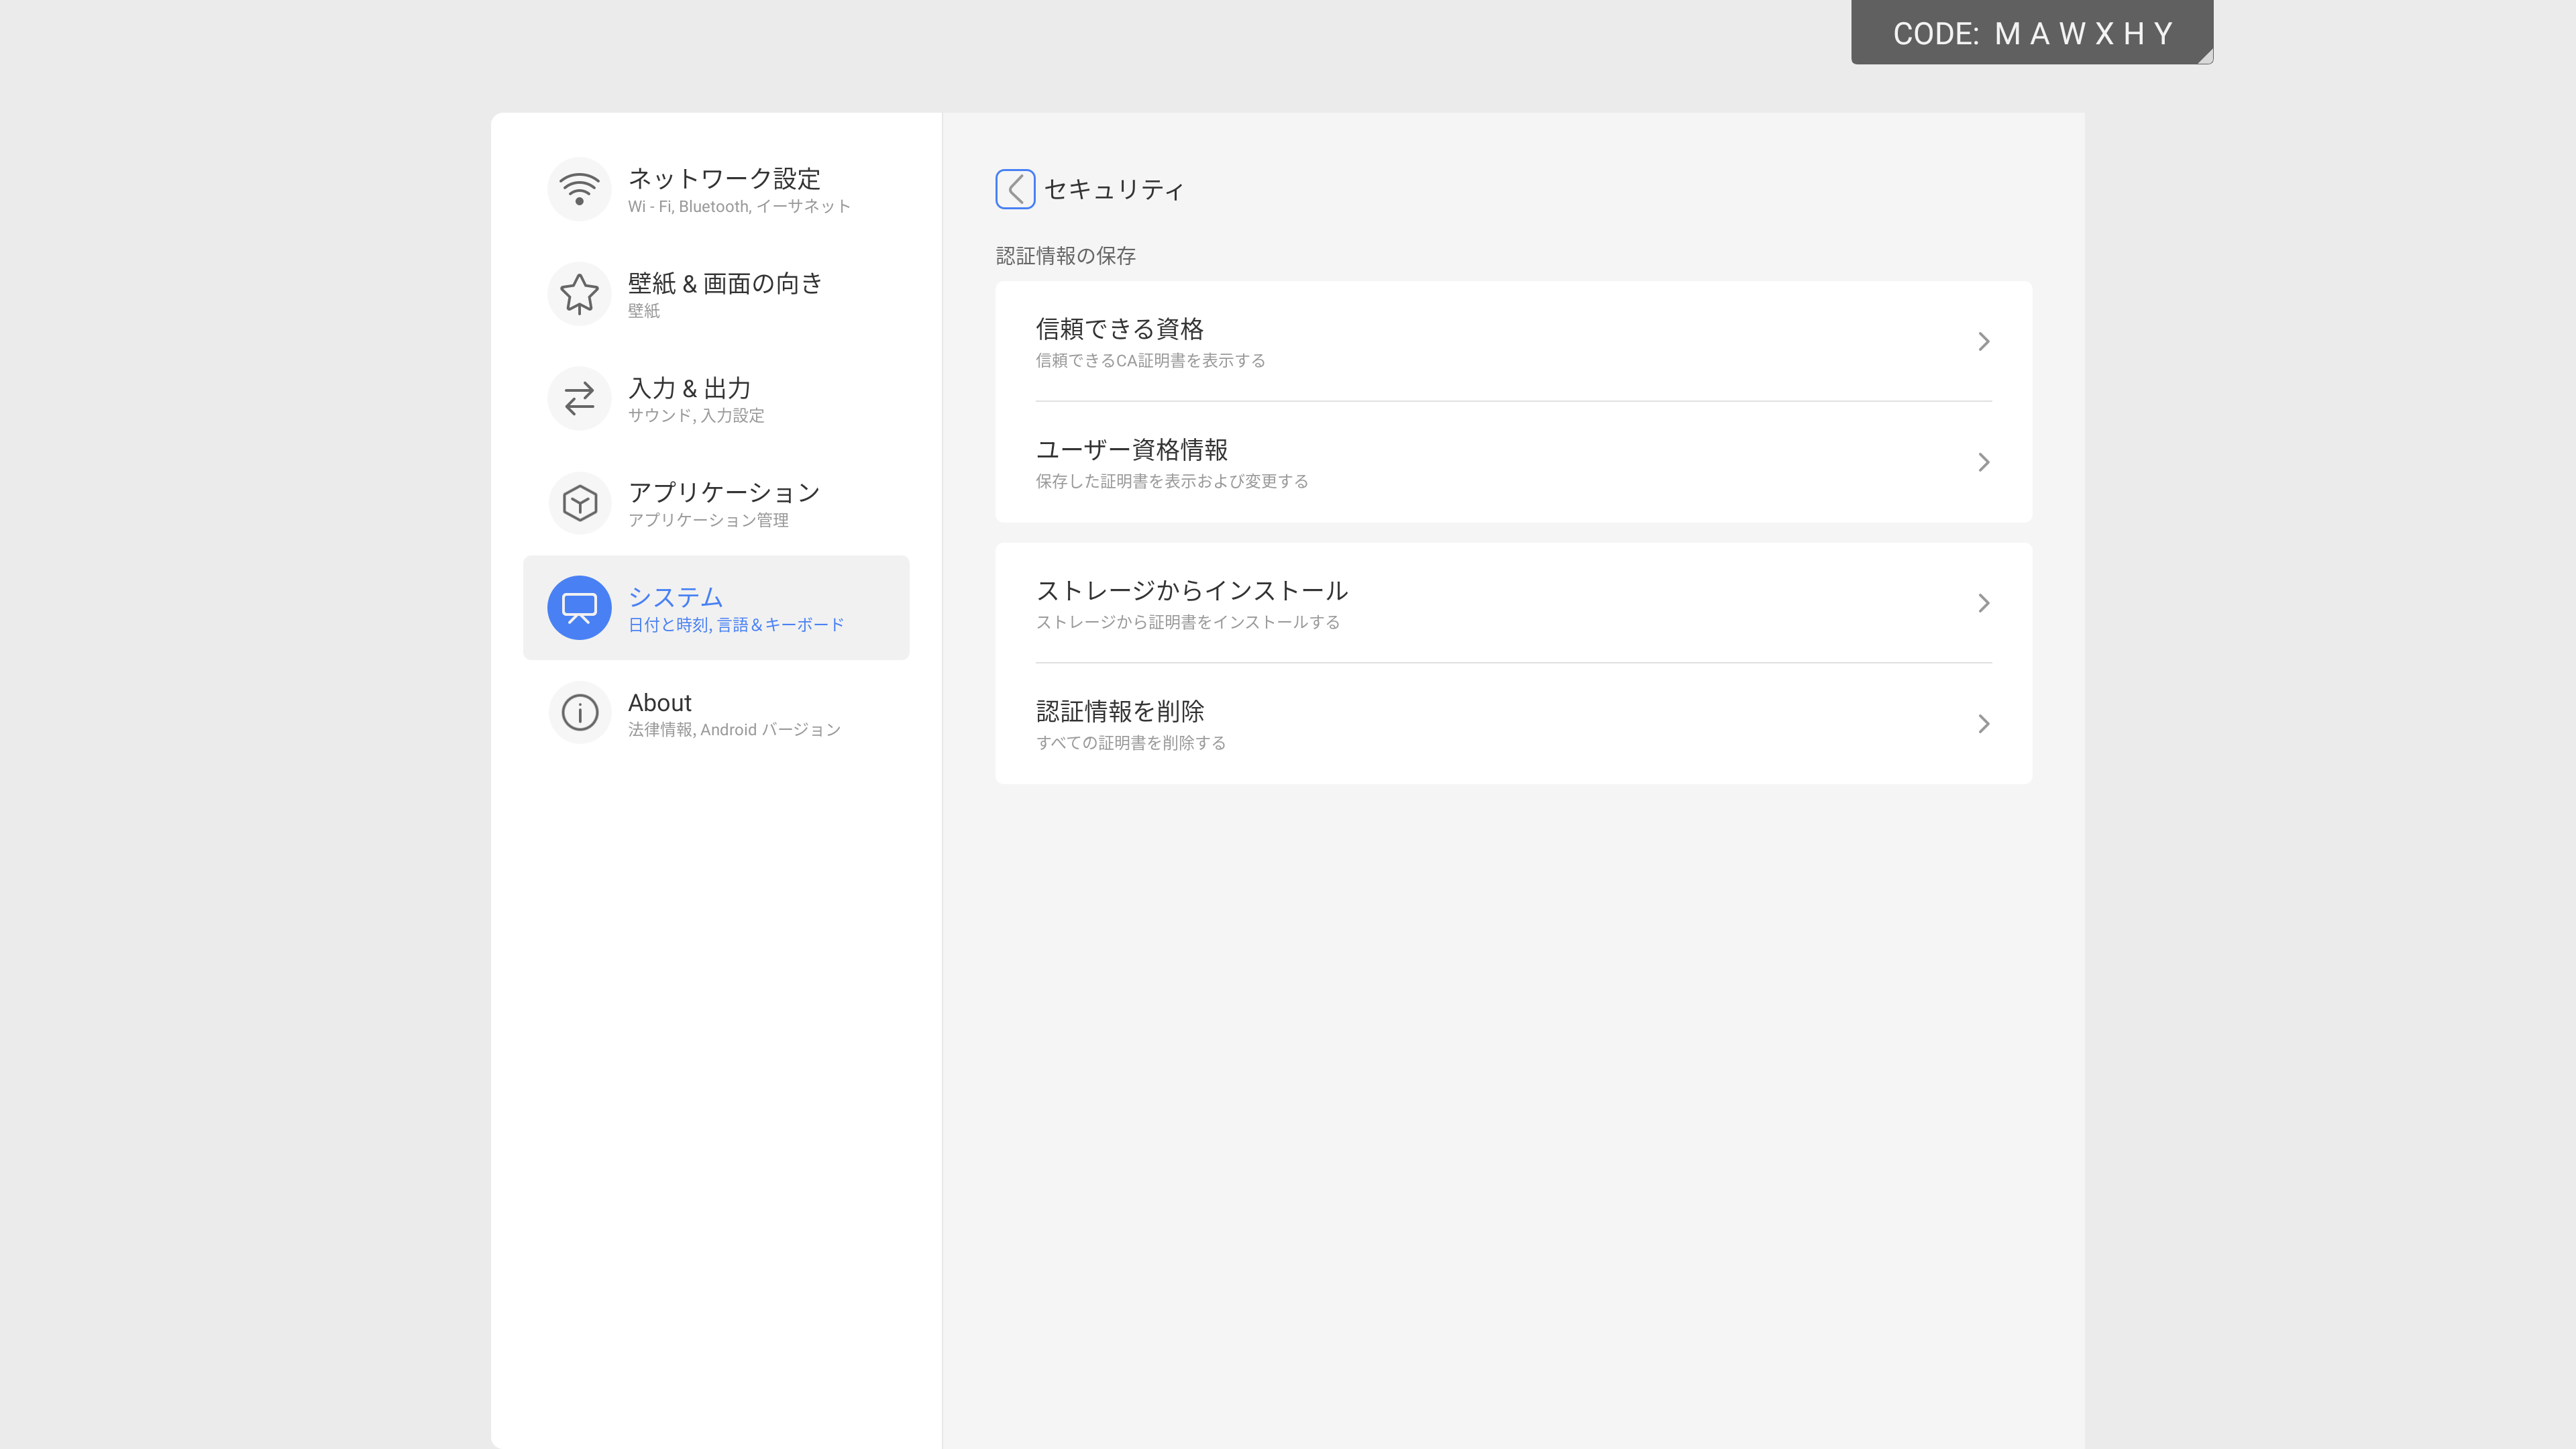The width and height of the screenshot is (2576, 1449).
Task: Expand 認証情報を削除 chevron arrow
Action: 1983,724
